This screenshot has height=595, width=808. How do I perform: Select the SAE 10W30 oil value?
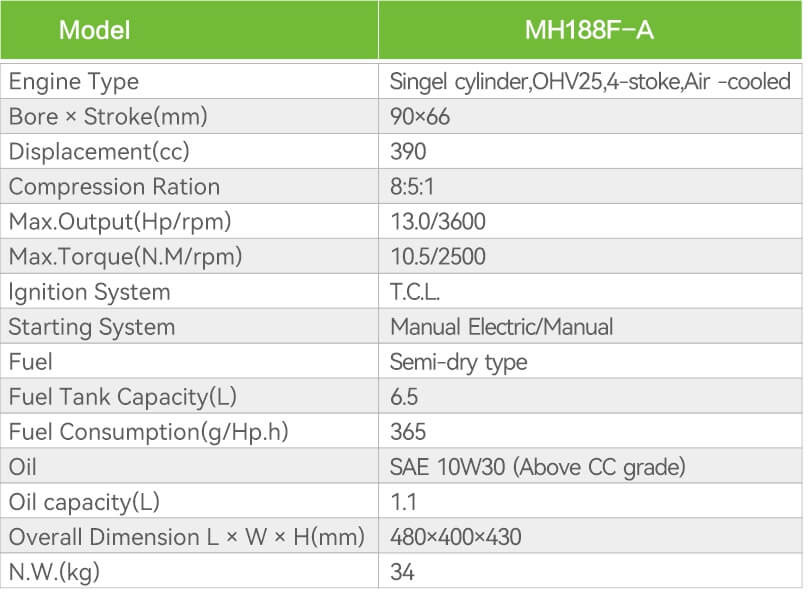[x=538, y=467]
